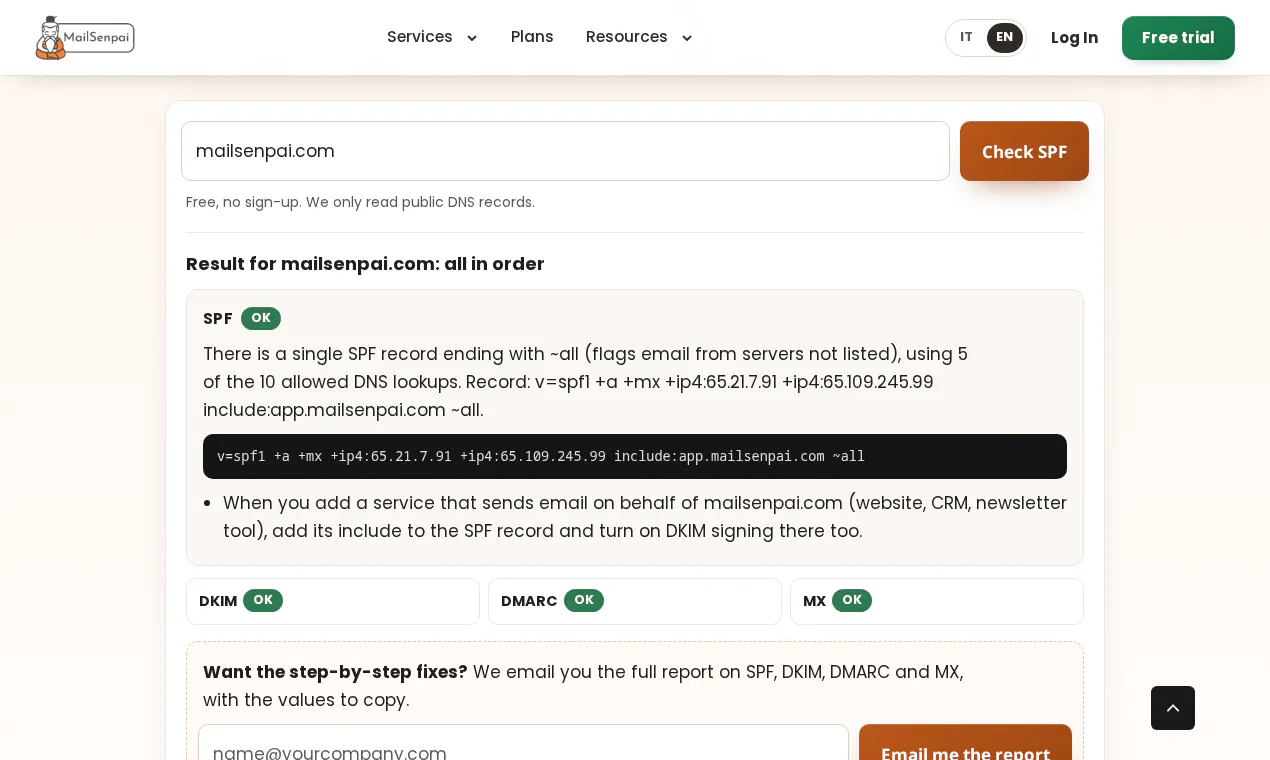Expand the Resources dropdown menu

639,37
